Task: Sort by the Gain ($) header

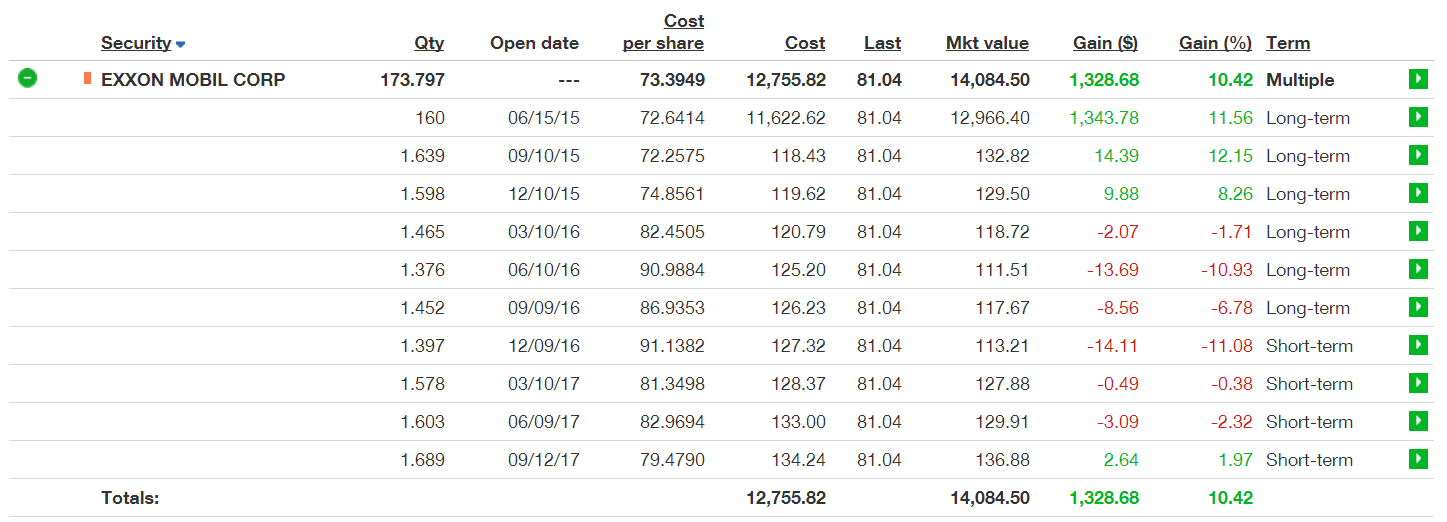Action: click(x=1105, y=43)
